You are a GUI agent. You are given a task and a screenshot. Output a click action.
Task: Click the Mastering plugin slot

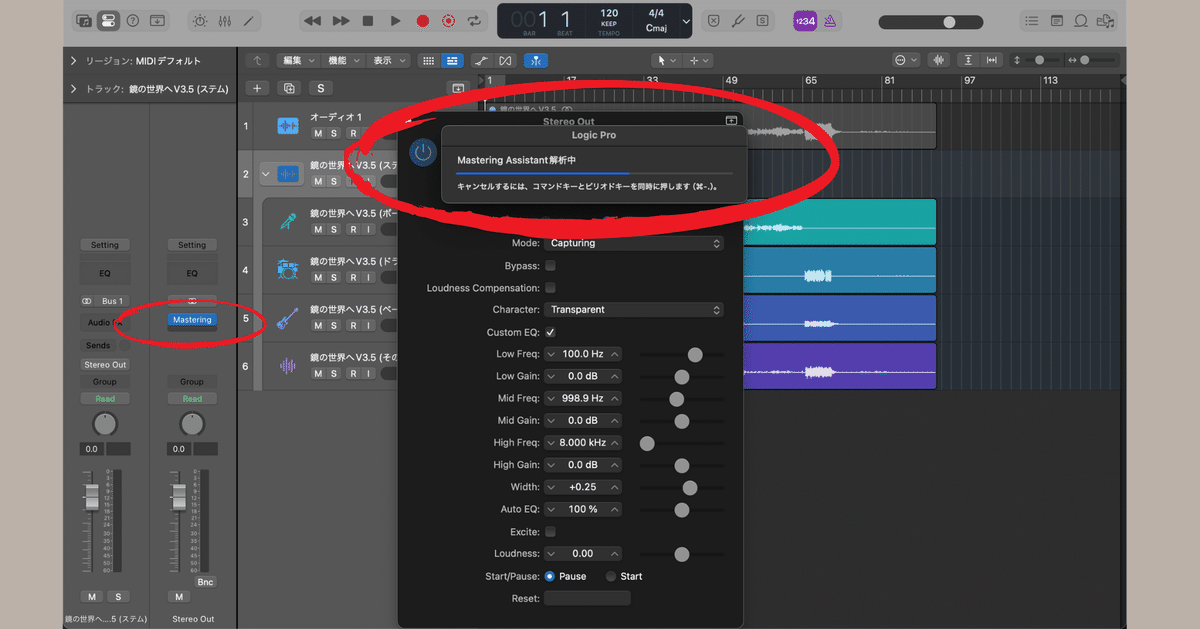tap(192, 320)
